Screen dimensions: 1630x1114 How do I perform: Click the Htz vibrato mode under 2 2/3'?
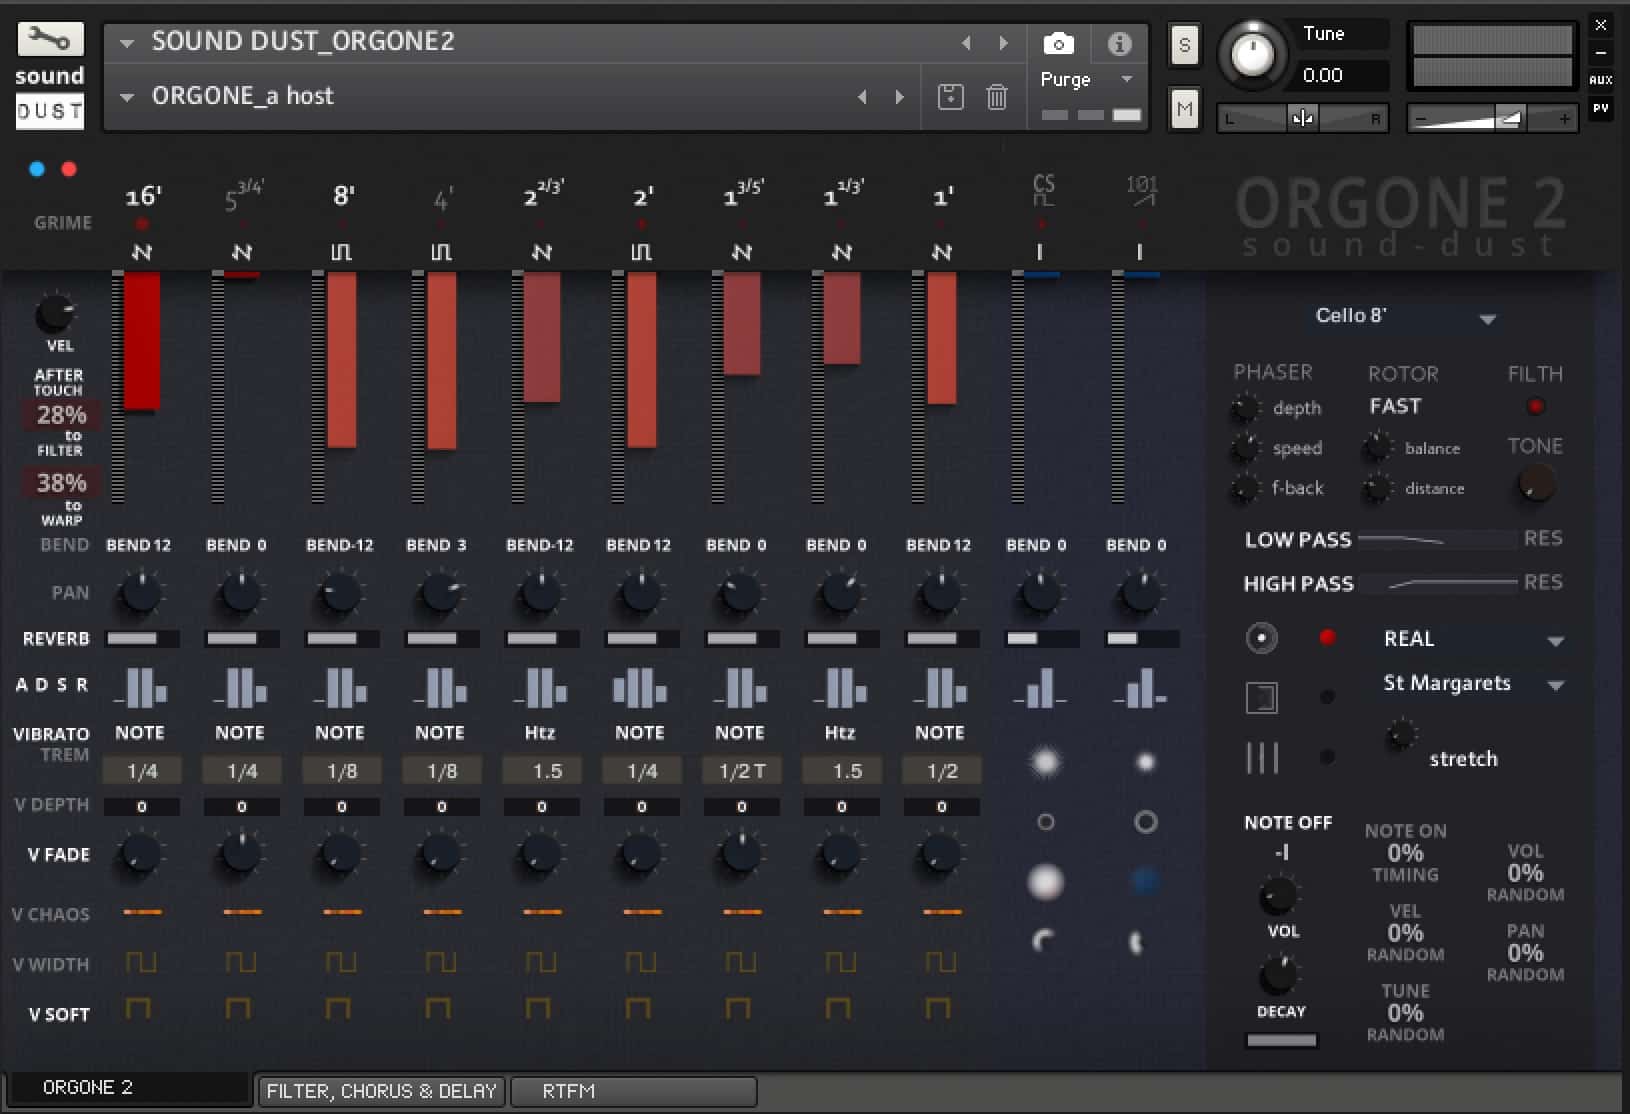click(540, 732)
